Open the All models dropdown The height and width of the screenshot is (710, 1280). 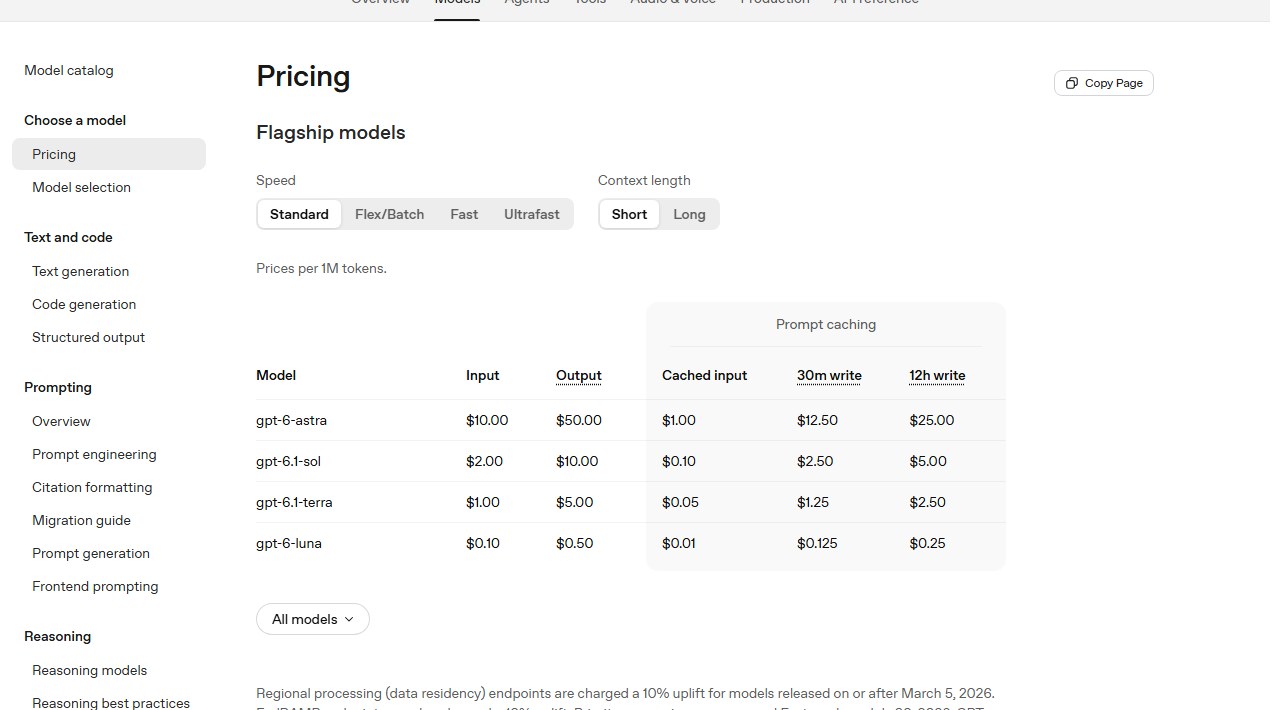pyautogui.click(x=313, y=619)
